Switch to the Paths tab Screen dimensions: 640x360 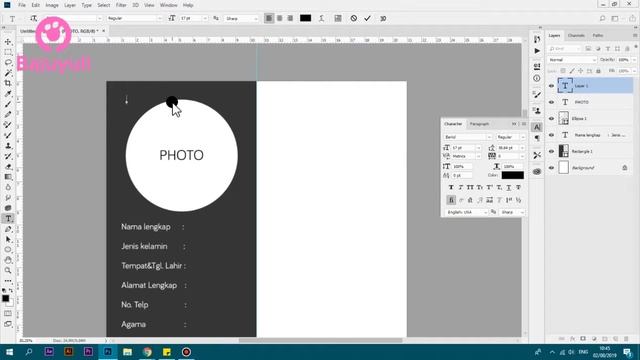point(598,36)
